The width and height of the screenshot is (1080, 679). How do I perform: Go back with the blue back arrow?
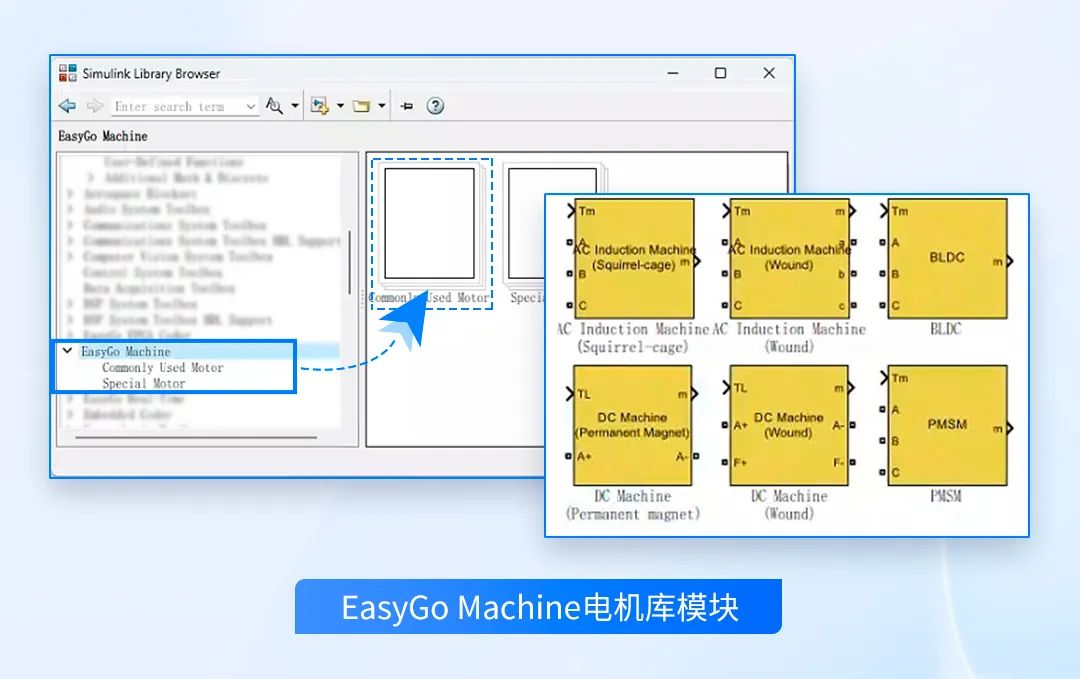click(68, 106)
